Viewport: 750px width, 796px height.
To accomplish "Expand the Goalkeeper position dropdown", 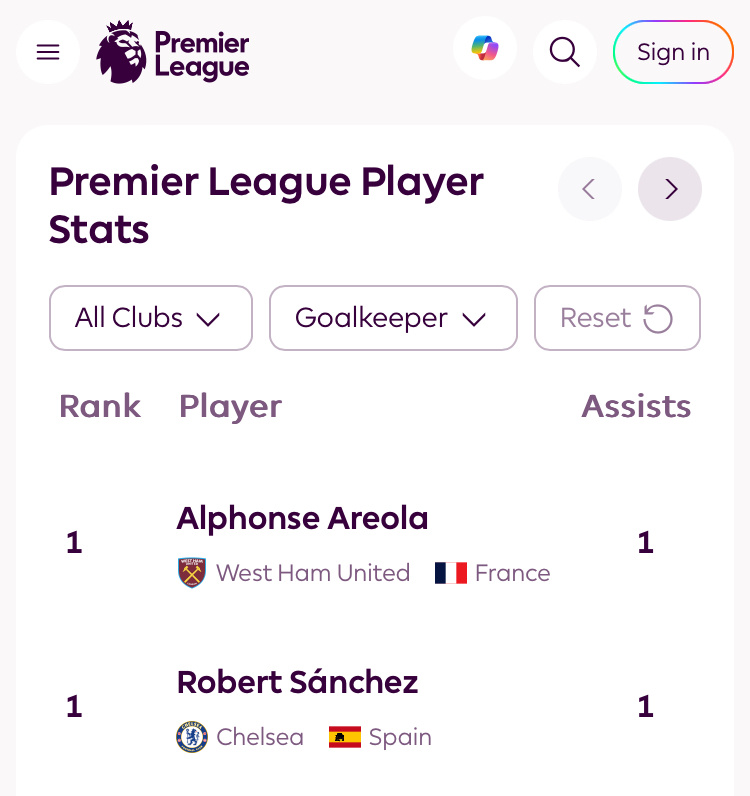I will 393,318.
